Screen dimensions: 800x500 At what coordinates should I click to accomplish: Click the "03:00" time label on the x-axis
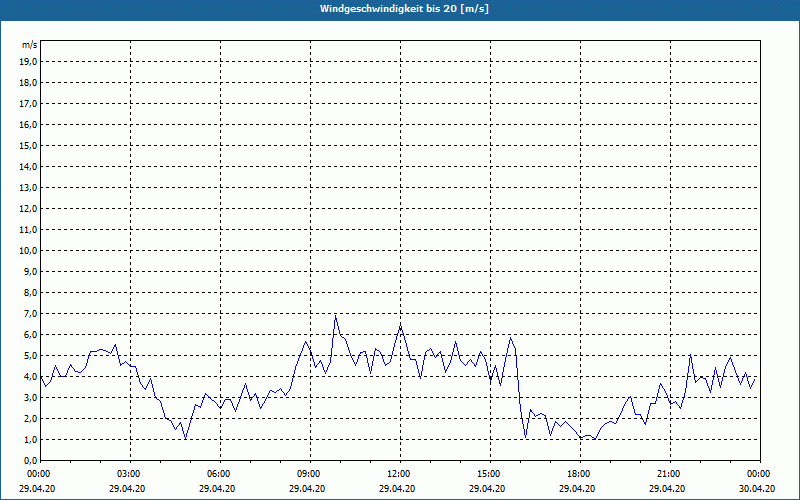131,474
